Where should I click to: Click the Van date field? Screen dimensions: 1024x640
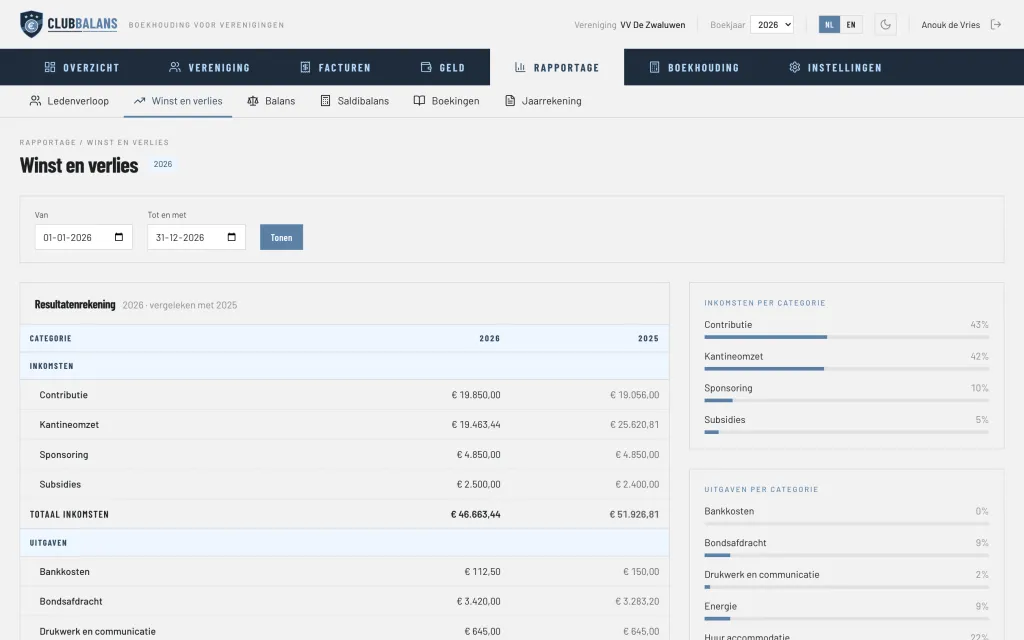(x=84, y=237)
